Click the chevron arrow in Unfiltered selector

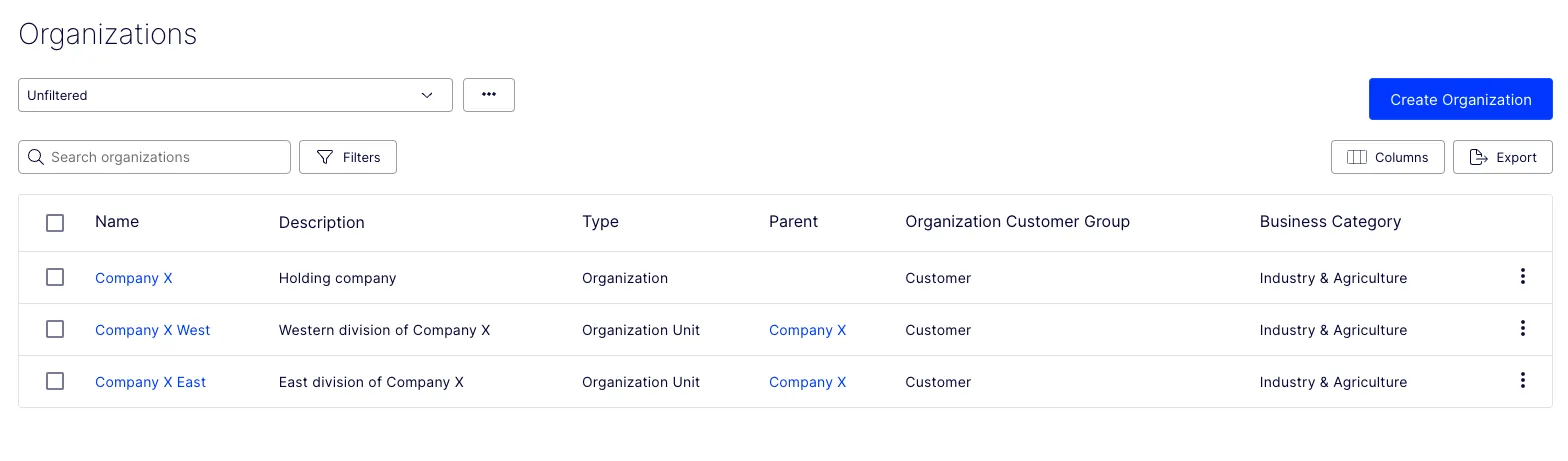pos(427,95)
